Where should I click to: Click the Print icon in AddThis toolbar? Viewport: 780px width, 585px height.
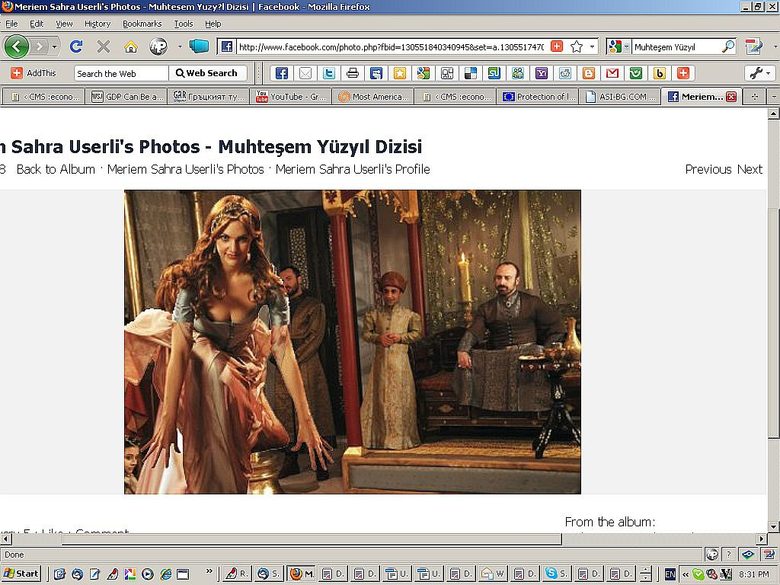352,74
